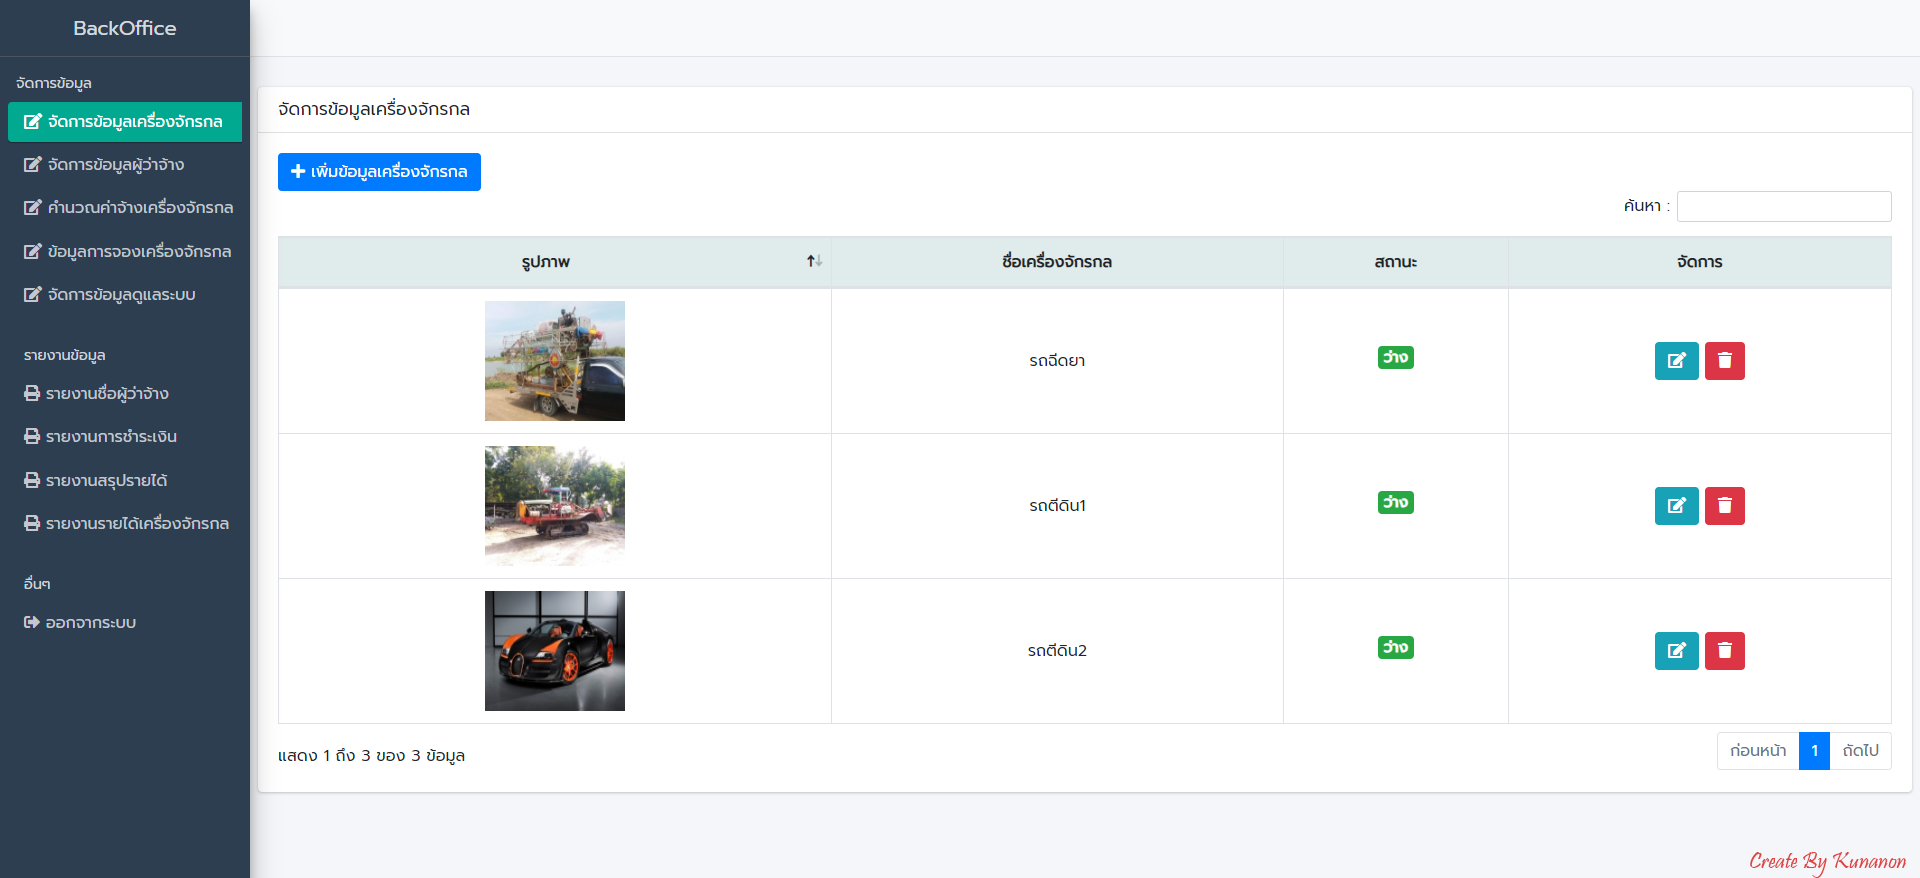Click the orange sports car thumbnail
This screenshot has height=878, width=1920.
(x=555, y=651)
